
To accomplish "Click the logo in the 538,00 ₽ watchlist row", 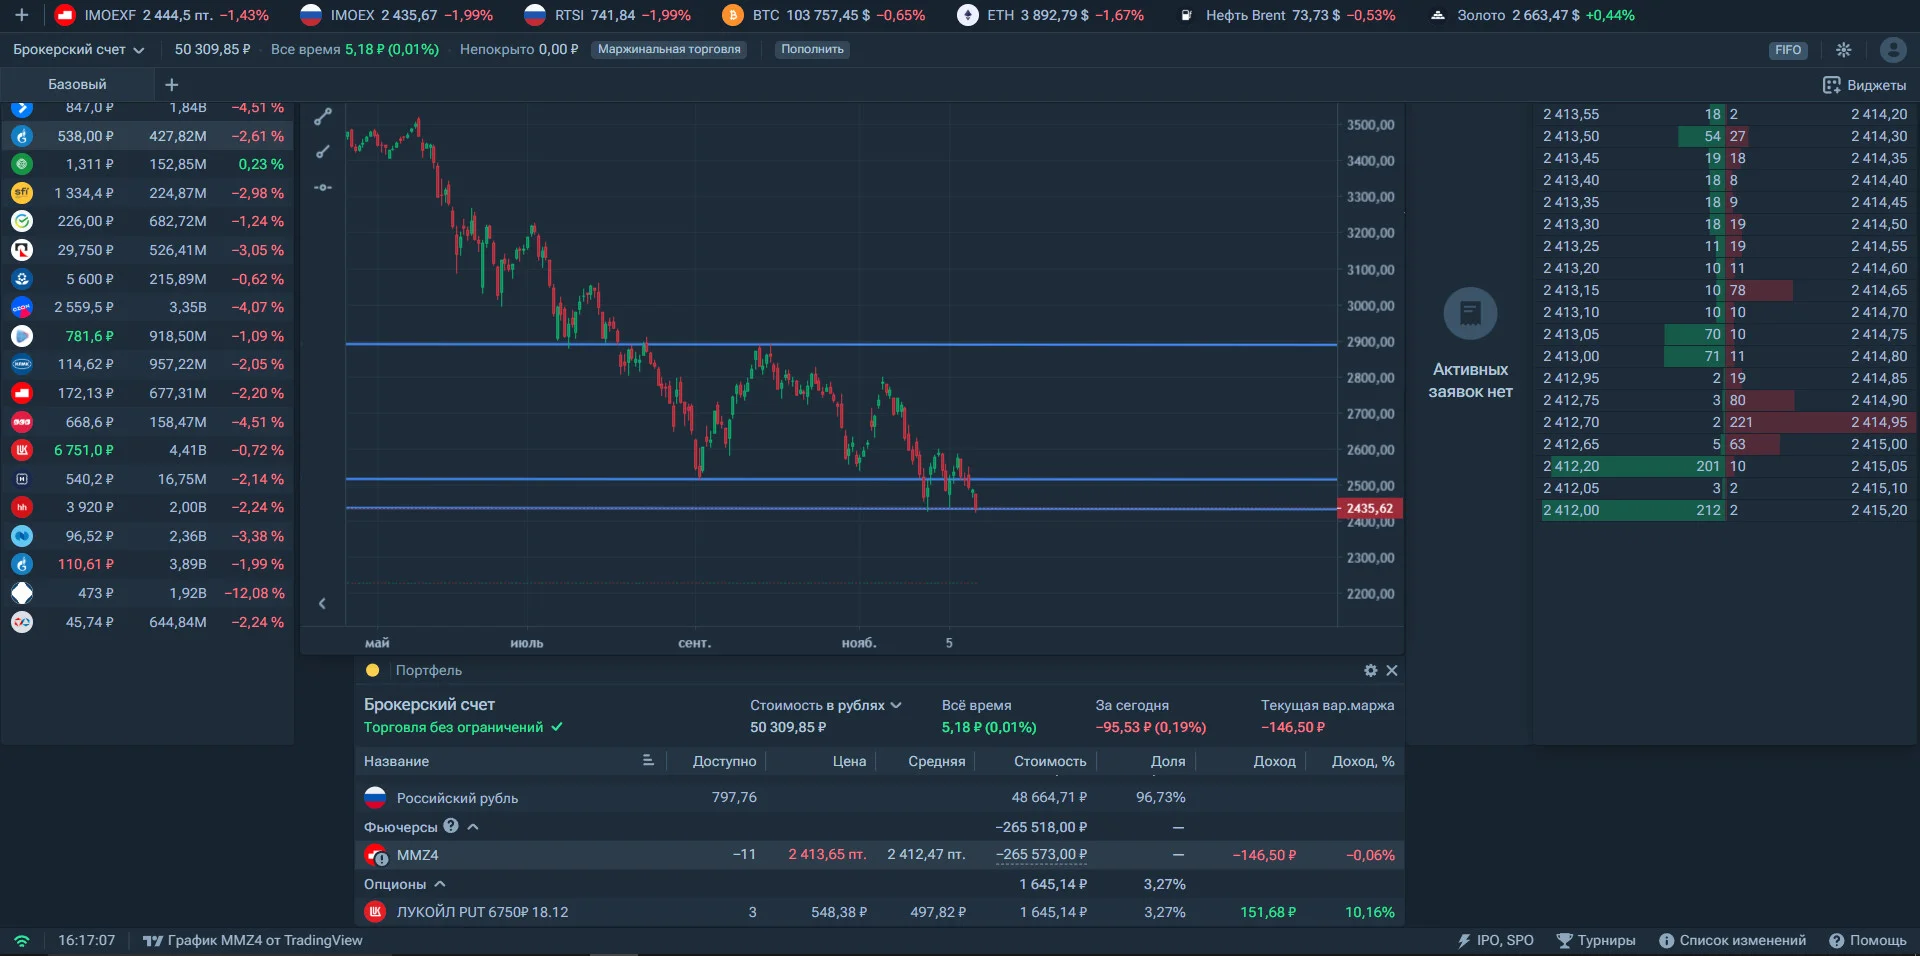I will (22, 136).
